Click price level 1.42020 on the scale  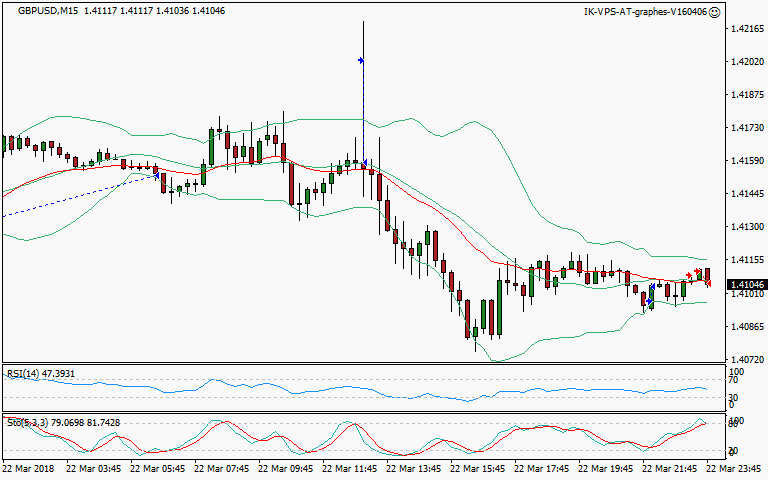pyautogui.click(x=747, y=62)
